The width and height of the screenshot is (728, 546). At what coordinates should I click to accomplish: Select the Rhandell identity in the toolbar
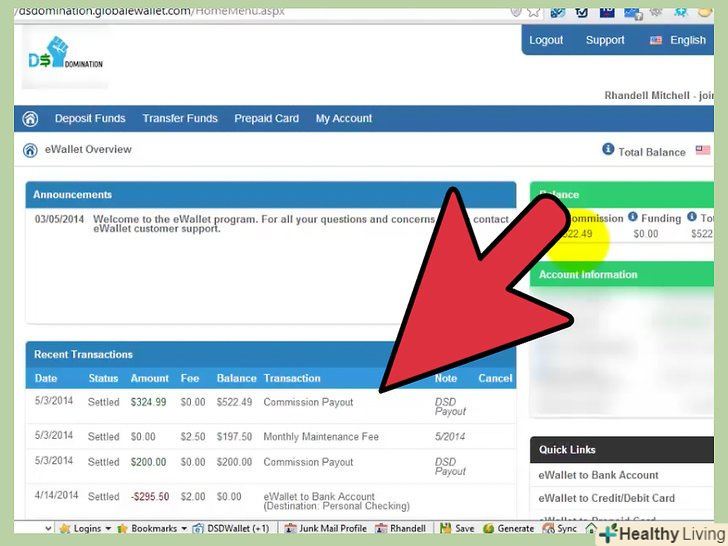(x=401, y=528)
